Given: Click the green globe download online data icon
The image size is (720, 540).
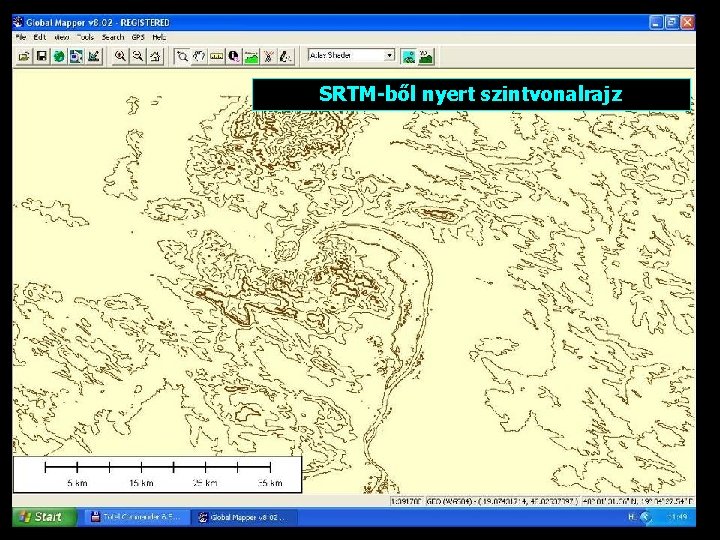Looking at the screenshot, I should (x=59, y=56).
